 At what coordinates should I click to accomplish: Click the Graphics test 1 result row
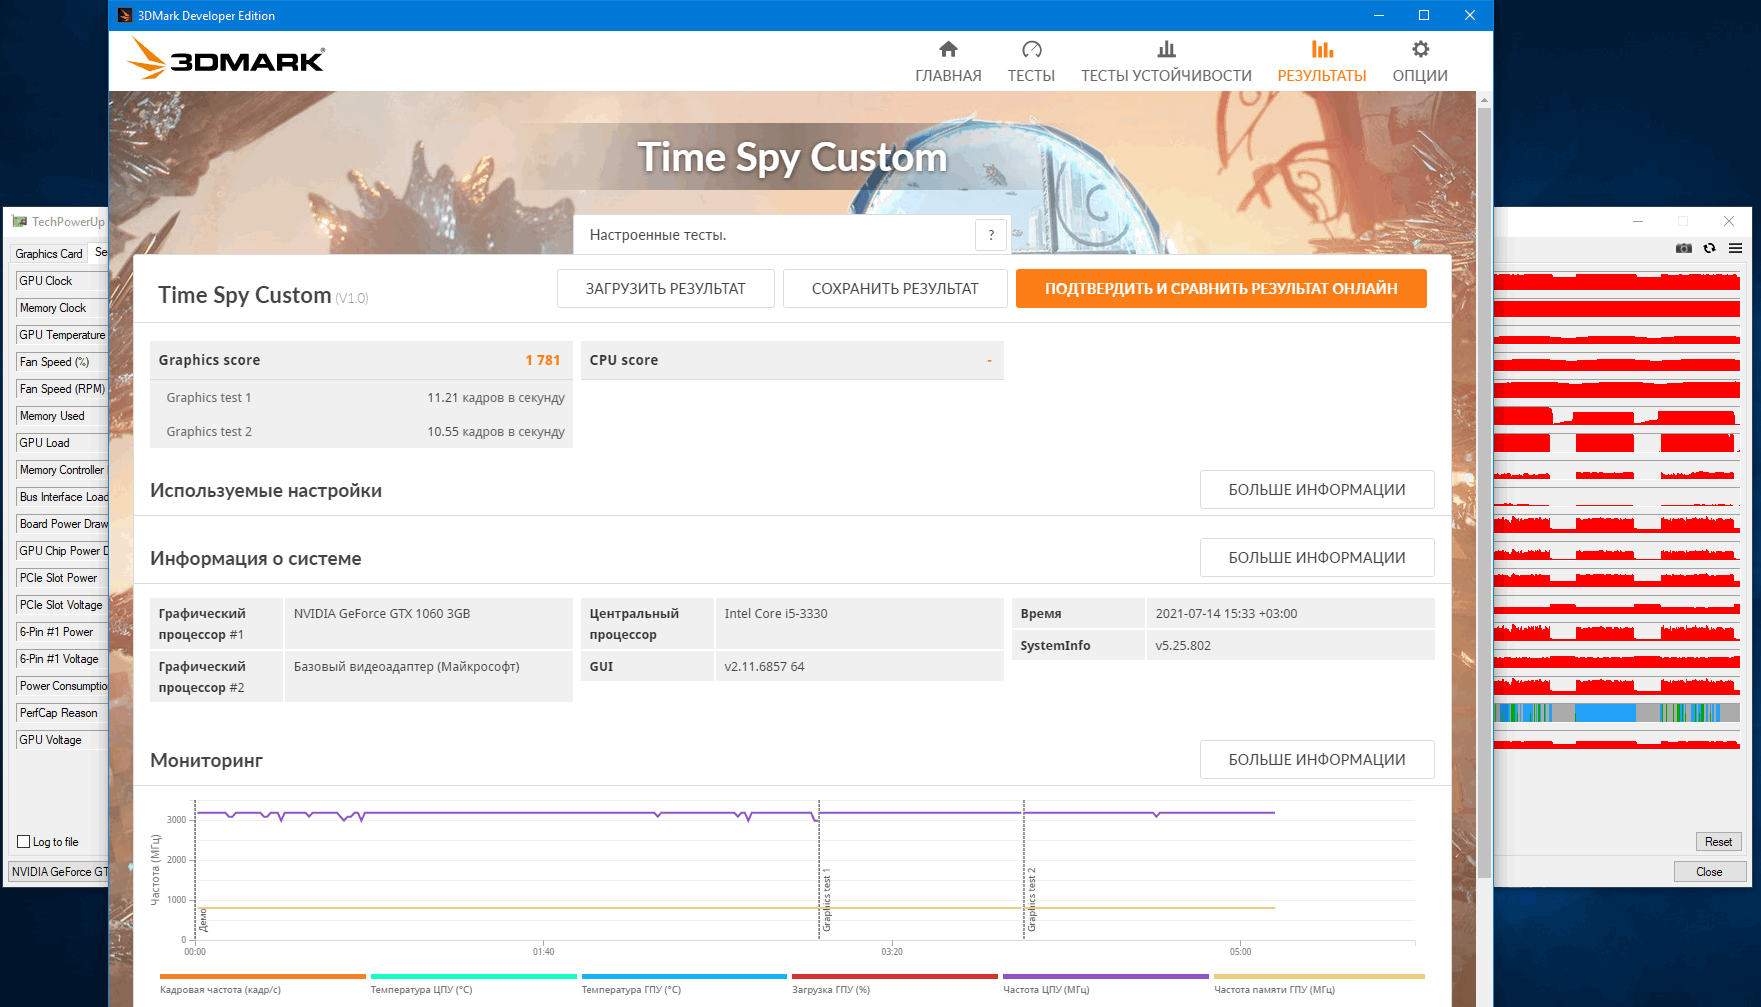click(x=361, y=398)
